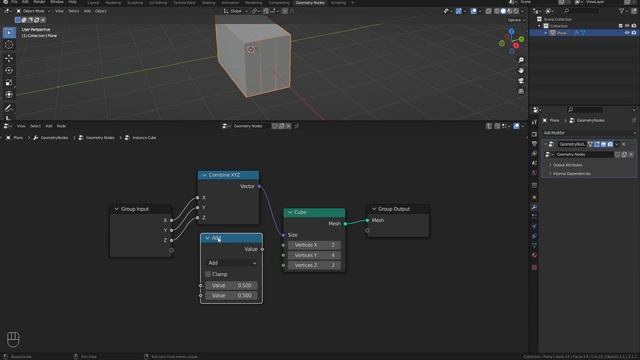The image size is (640, 360).
Task: Open the Render properties tab
Action: [534, 134]
